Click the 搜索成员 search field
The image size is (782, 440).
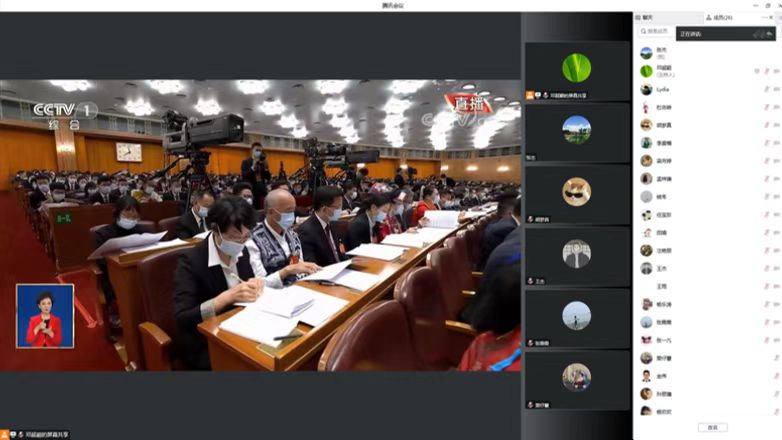[x=660, y=32]
